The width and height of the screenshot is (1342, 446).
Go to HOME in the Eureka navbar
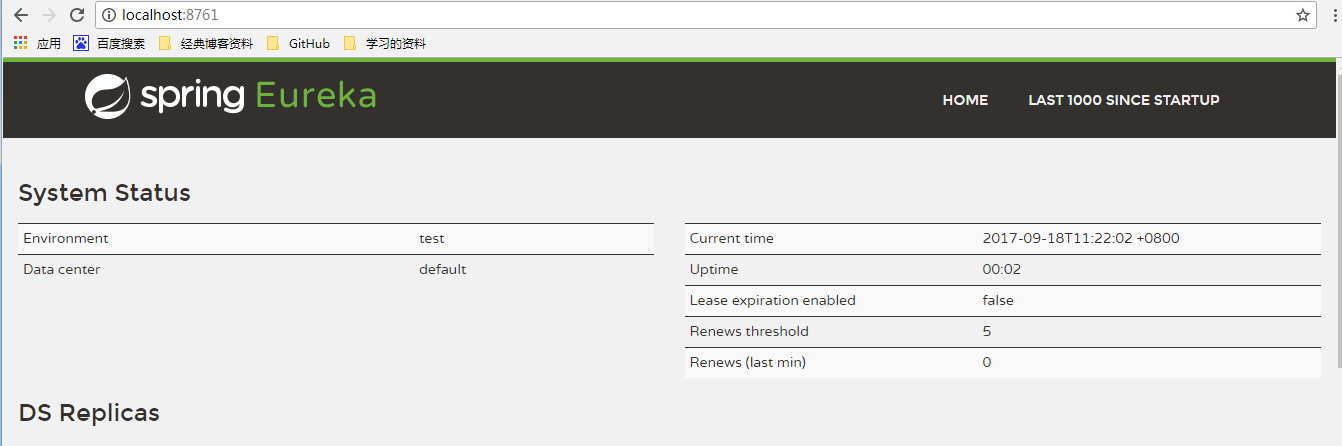tap(965, 100)
